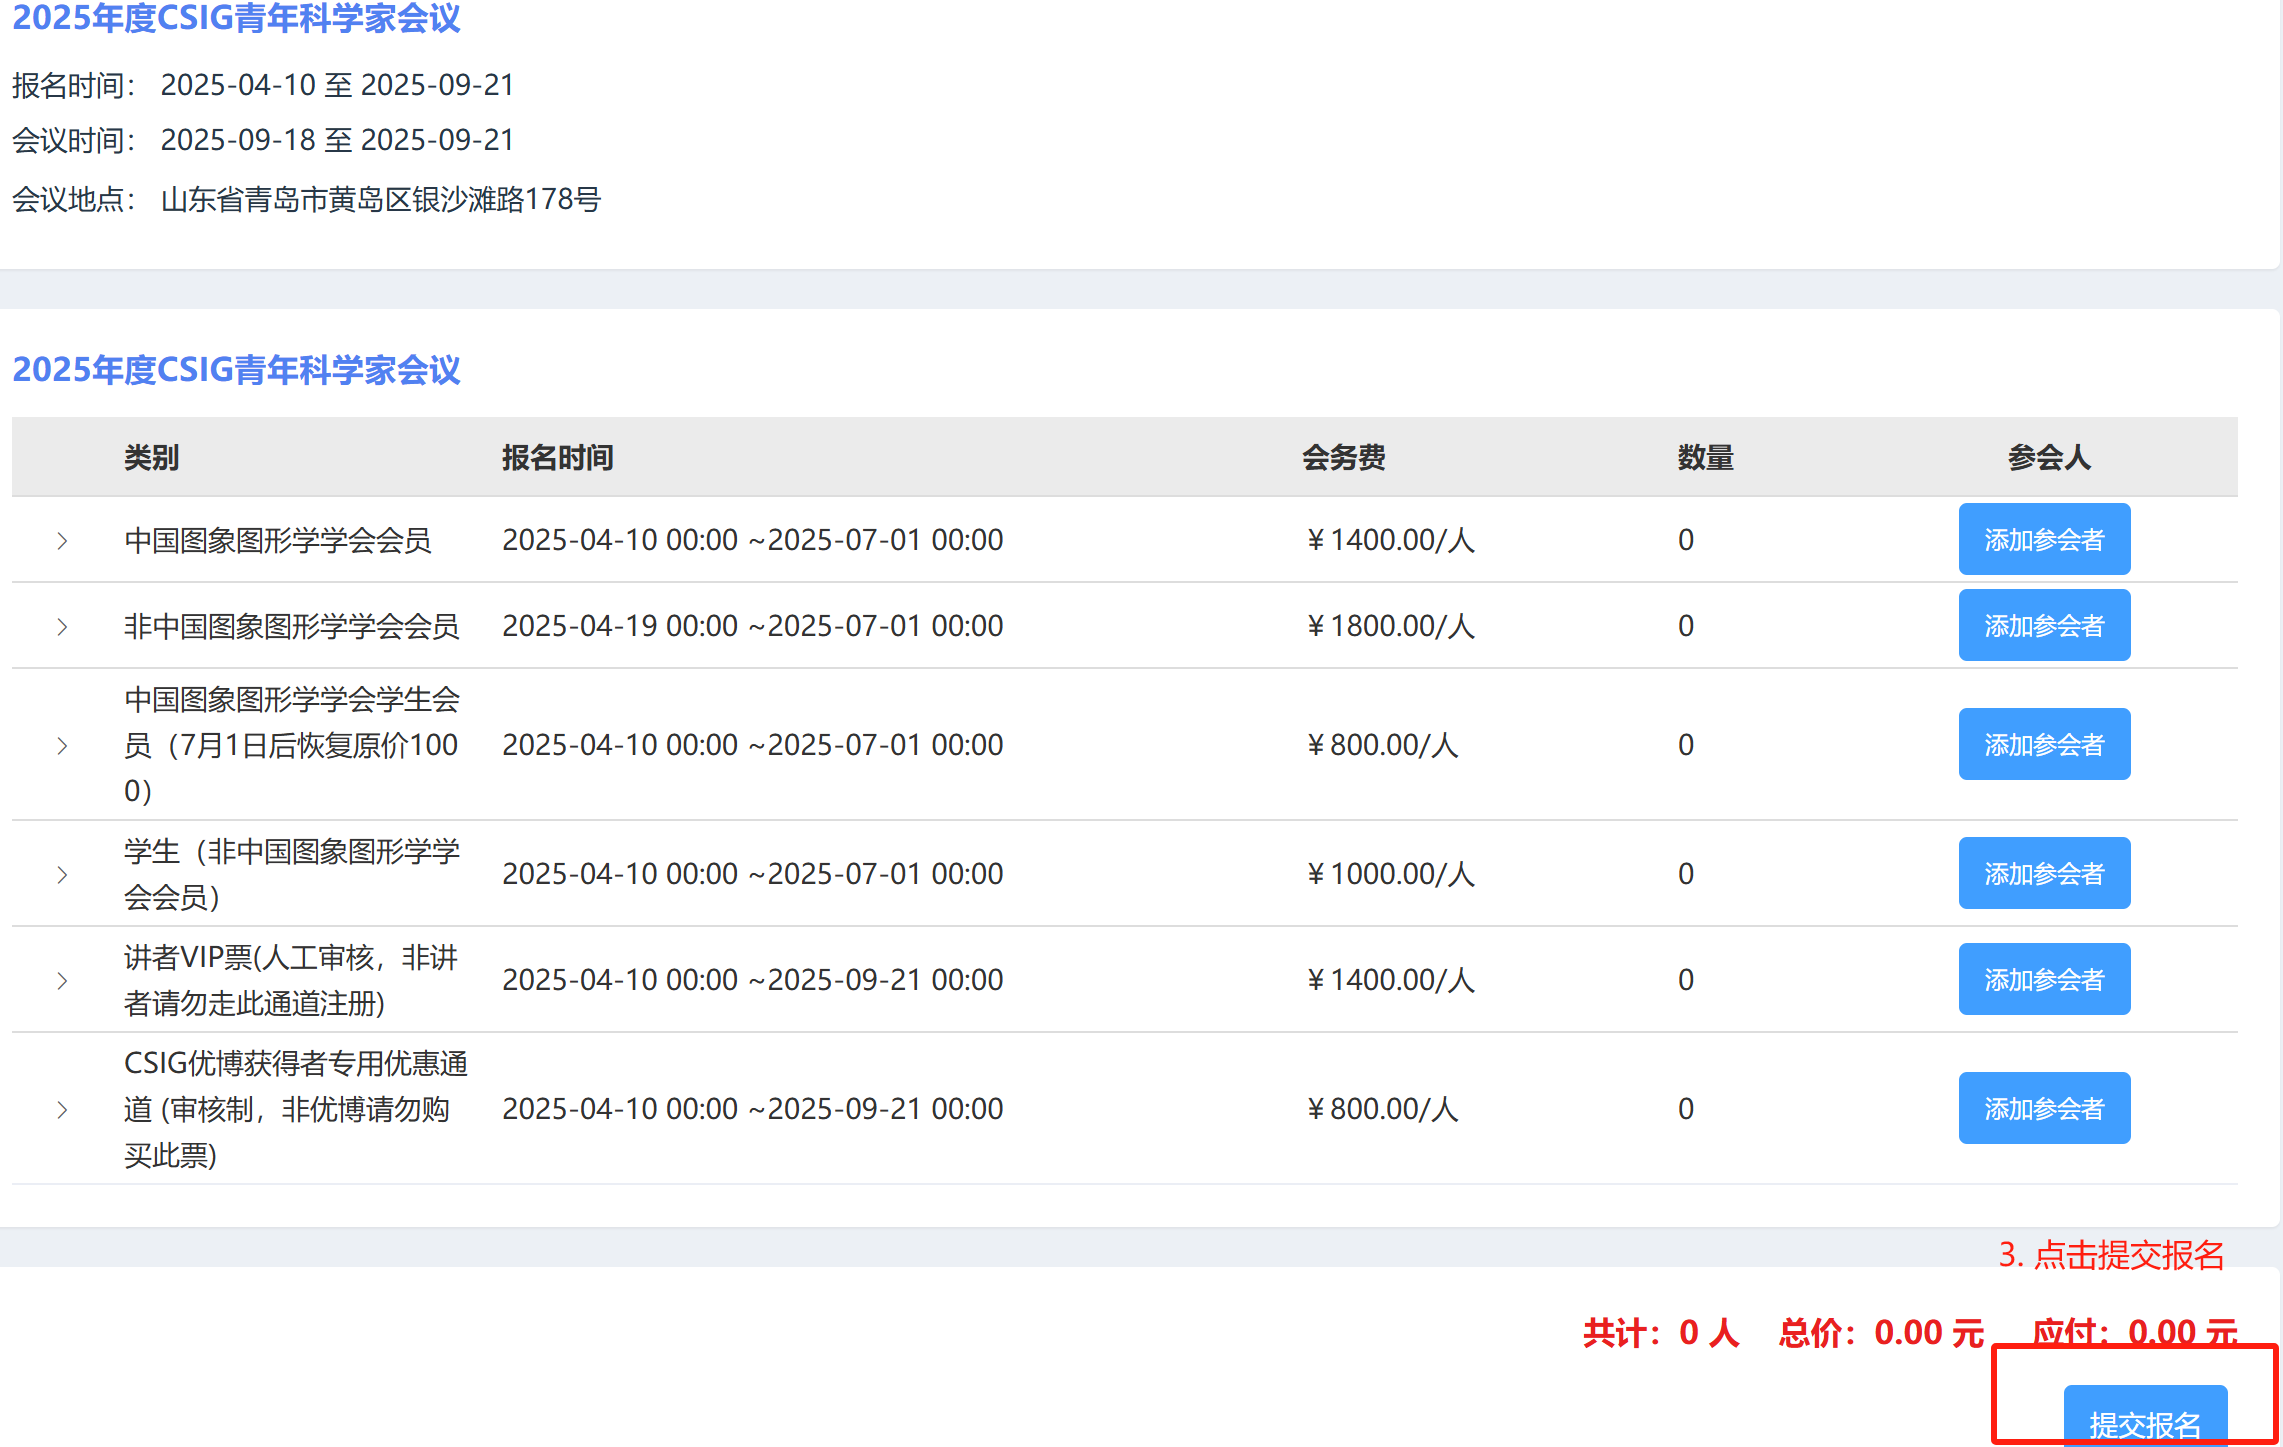Add attendee for 中国图象图形学学会会员
Screen dimensions: 2283x1447
(2043, 540)
